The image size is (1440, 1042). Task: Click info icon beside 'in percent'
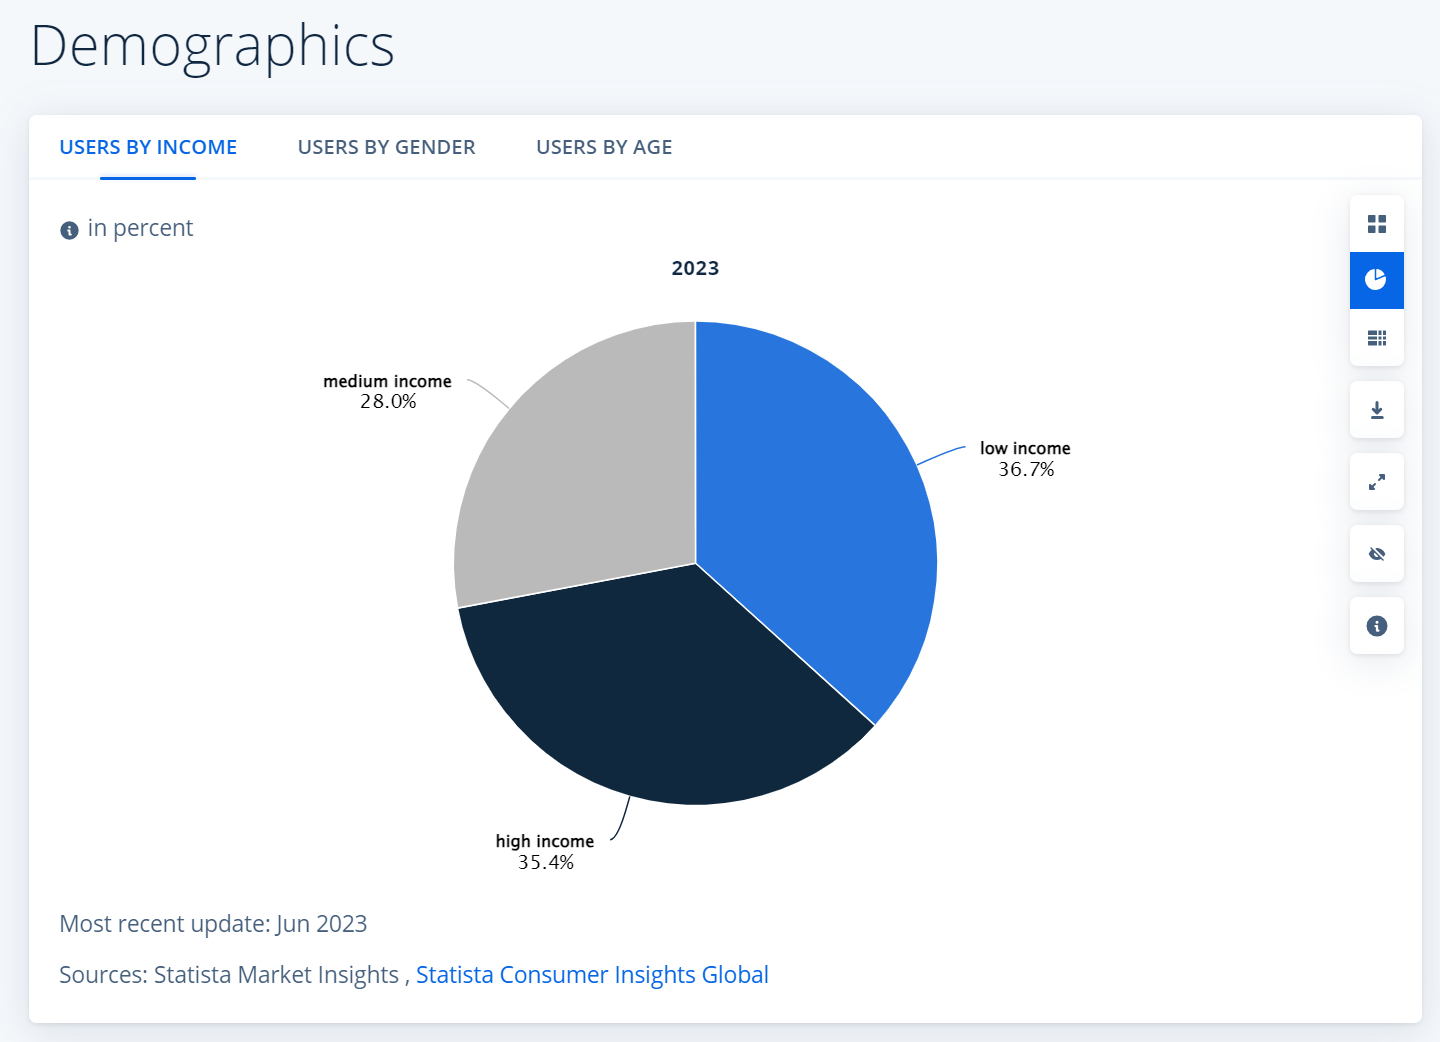[x=69, y=230]
